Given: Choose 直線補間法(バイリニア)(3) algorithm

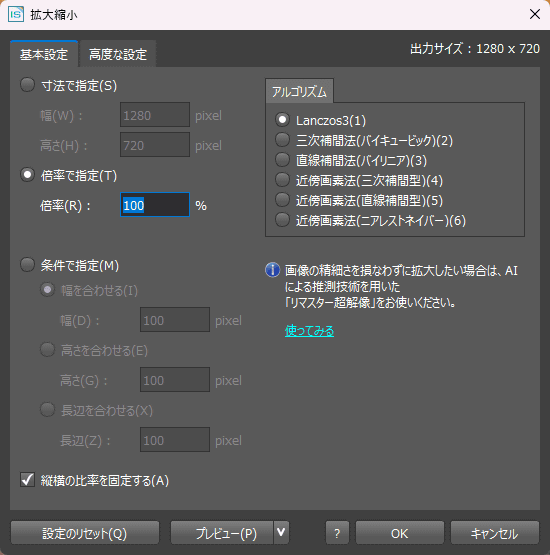Looking at the screenshot, I should pyautogui.click(x=351, y=160).
